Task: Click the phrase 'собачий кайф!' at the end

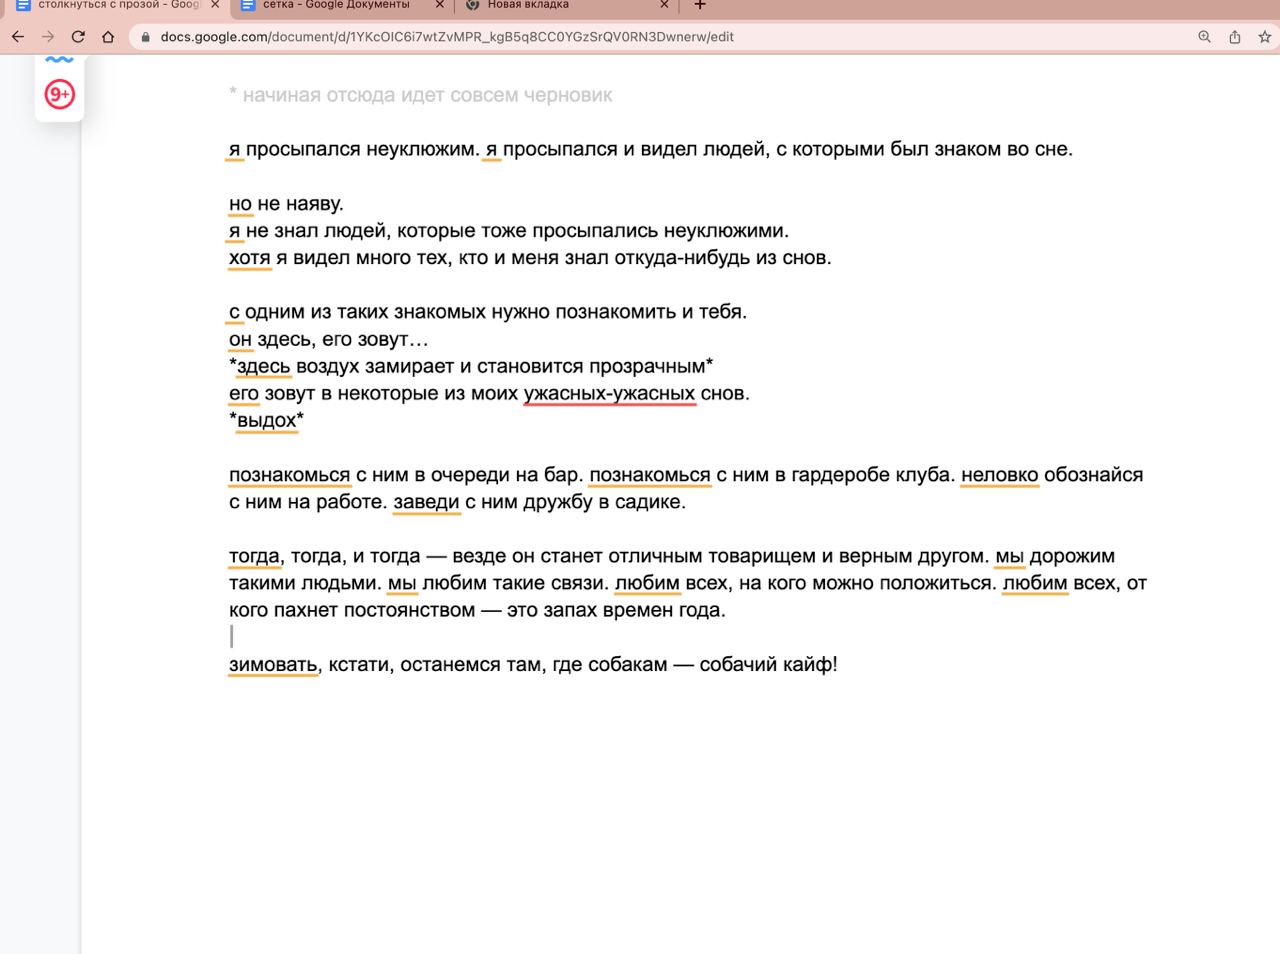Action: click(768, 665)
